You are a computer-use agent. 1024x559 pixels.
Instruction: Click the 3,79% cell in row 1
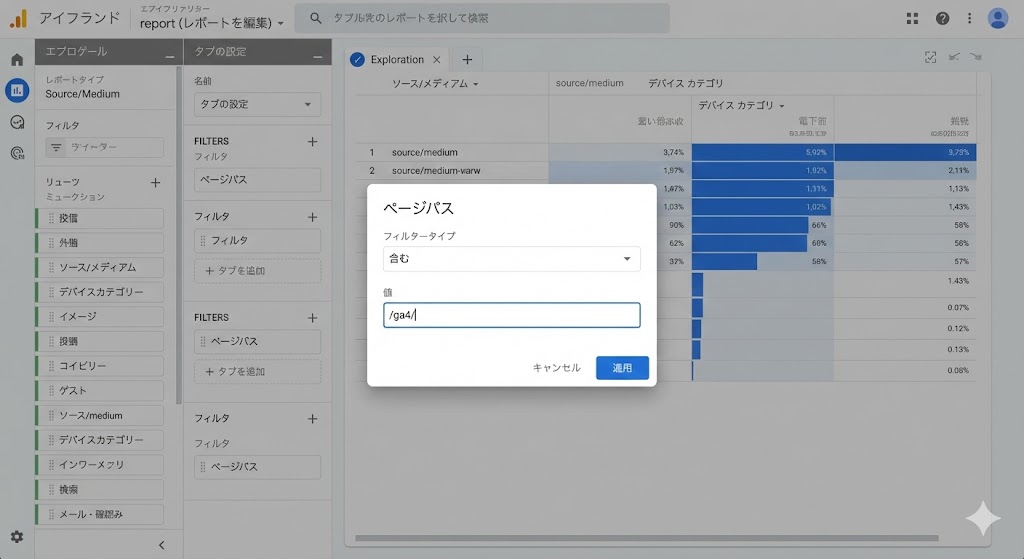tap(905, 152)
